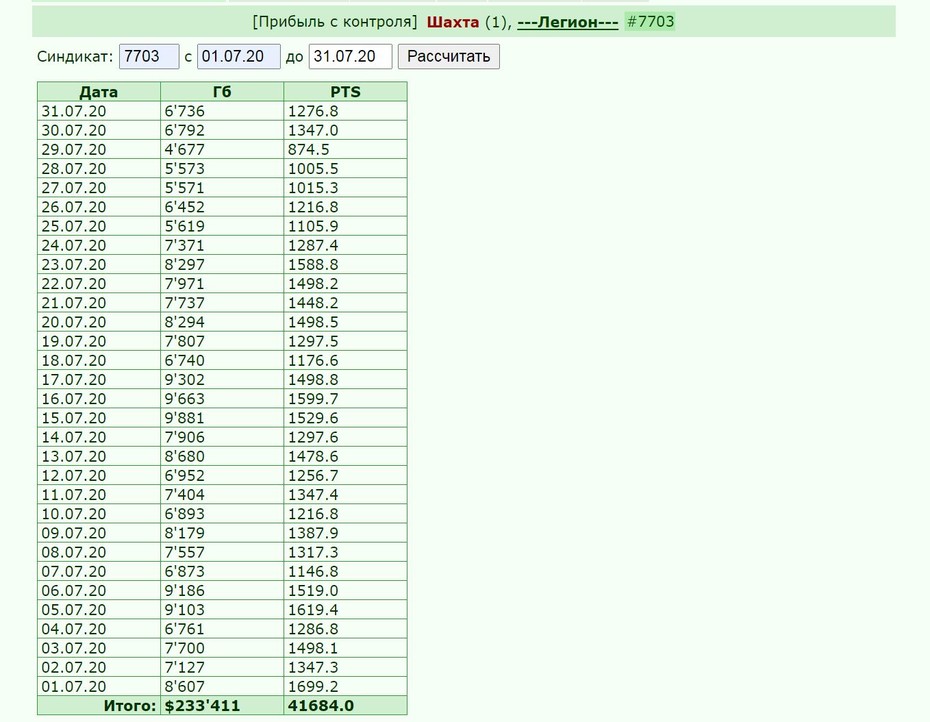Select the Гб value 6'736

pos(184,111)
